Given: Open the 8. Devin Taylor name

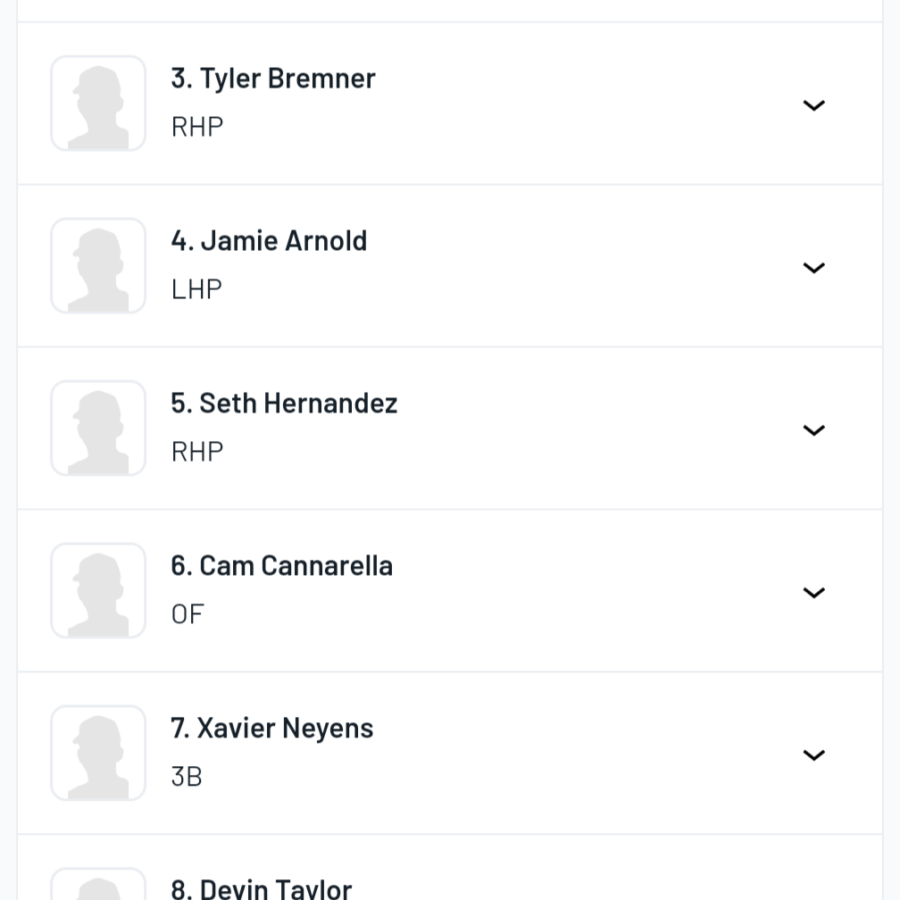Looking at the screenshot, I should (261, 889).
